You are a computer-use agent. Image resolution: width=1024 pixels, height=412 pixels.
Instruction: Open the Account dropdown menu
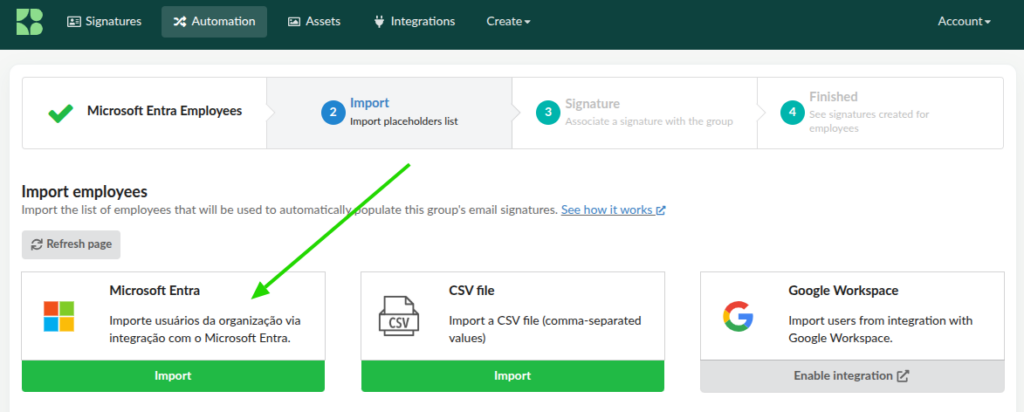point(963,21)
